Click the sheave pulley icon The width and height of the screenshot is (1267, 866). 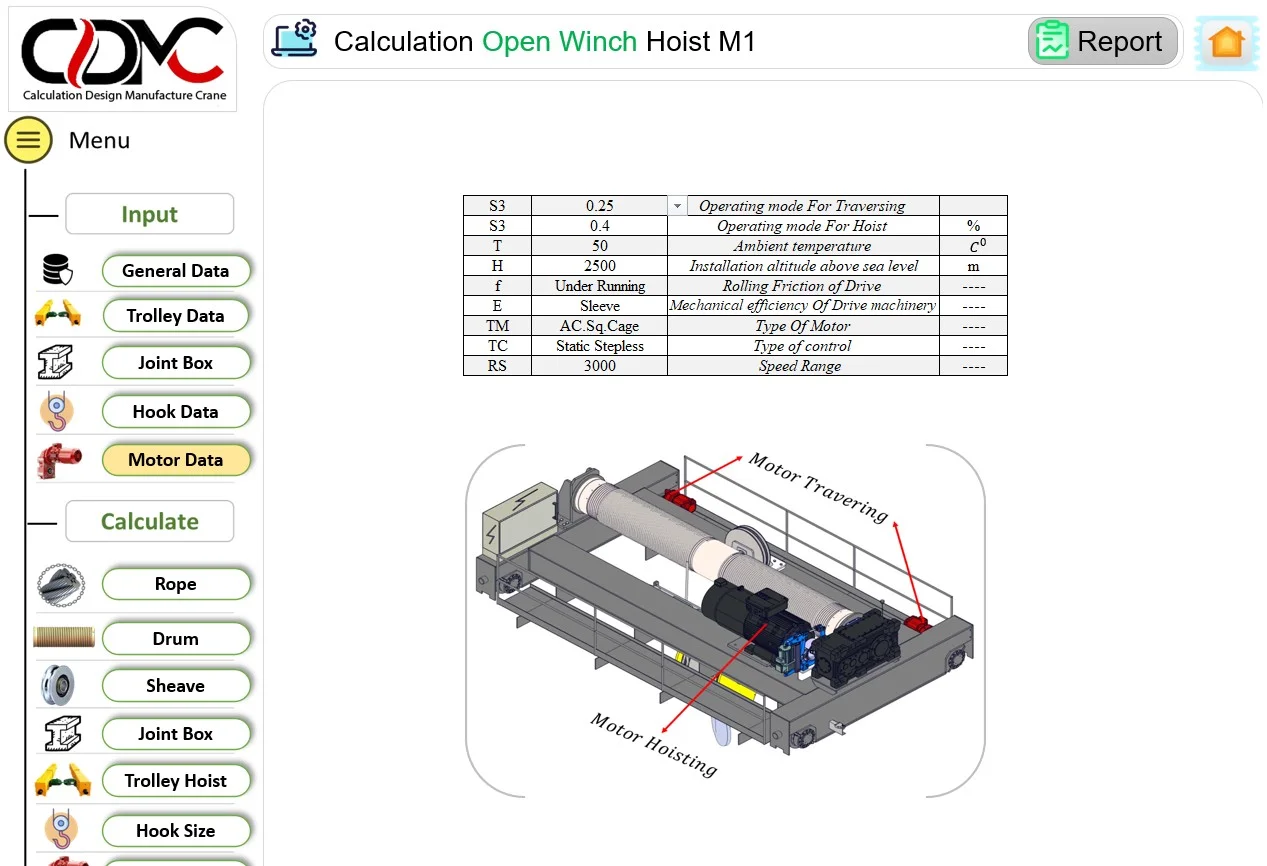click(58, 686)
